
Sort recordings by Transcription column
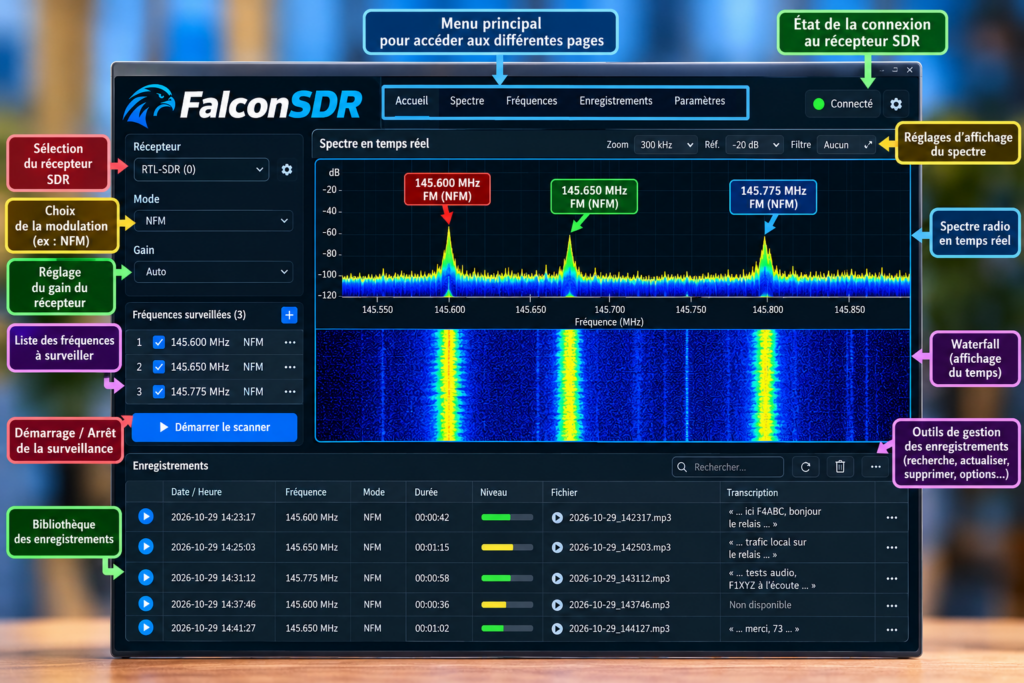pos(752,493)
